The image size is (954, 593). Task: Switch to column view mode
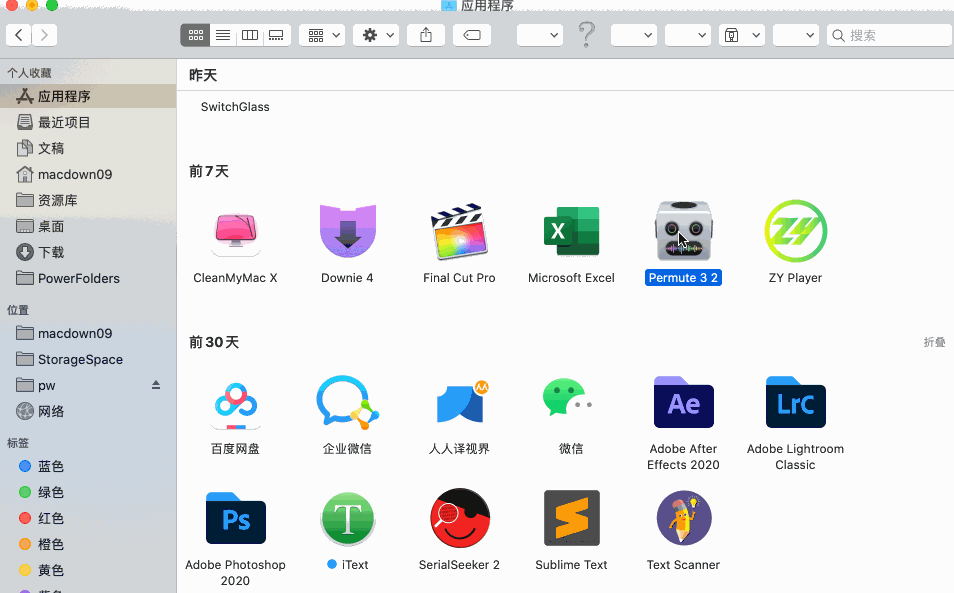(250, 35)
